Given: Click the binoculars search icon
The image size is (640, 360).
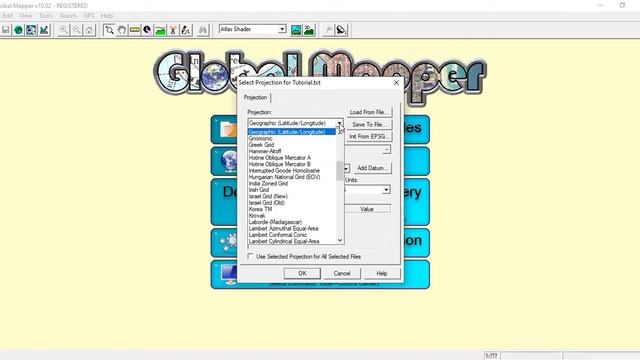Looking at the screenshot, I should [x=203, y=30].
